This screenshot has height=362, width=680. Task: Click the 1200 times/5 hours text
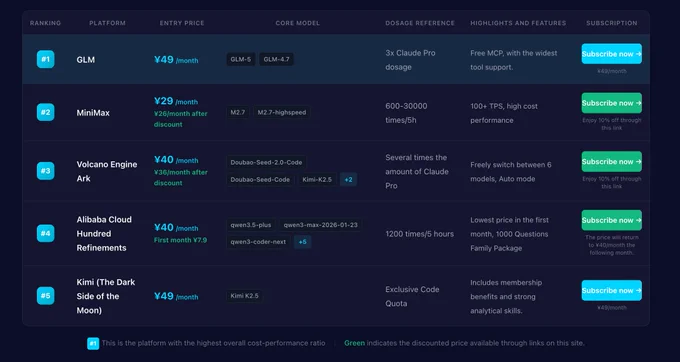coord(419,234)
